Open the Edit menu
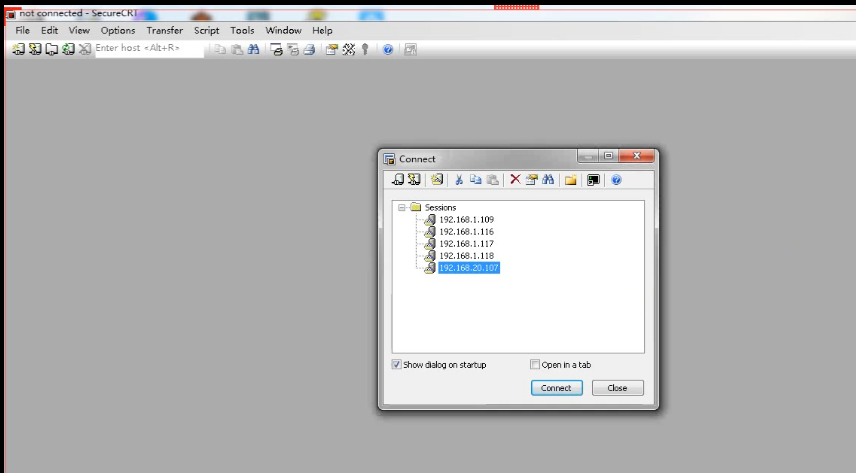Viewport: 856px width, 473px height. click(x=49, y=31)
